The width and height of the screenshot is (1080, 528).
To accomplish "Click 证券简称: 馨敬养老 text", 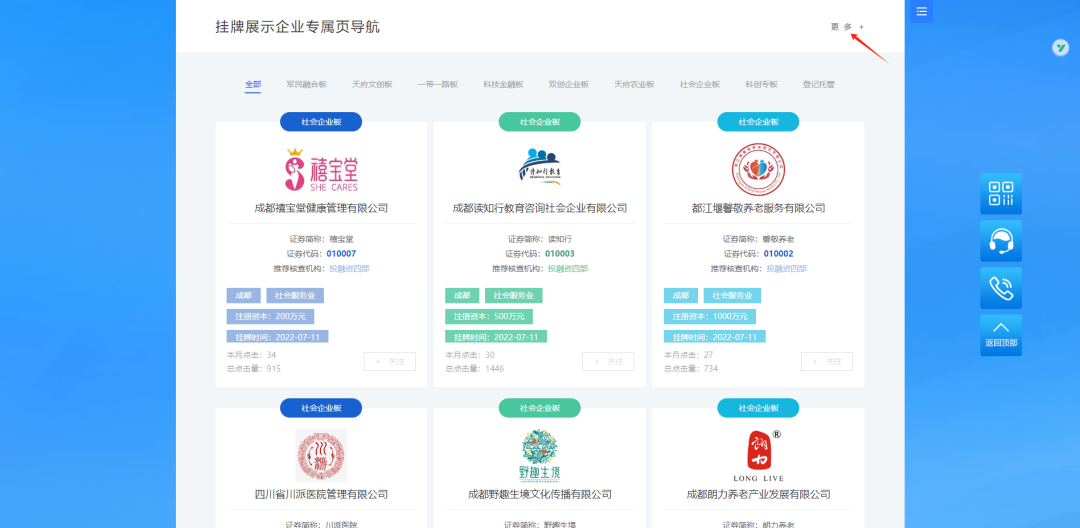I will 758,240.
